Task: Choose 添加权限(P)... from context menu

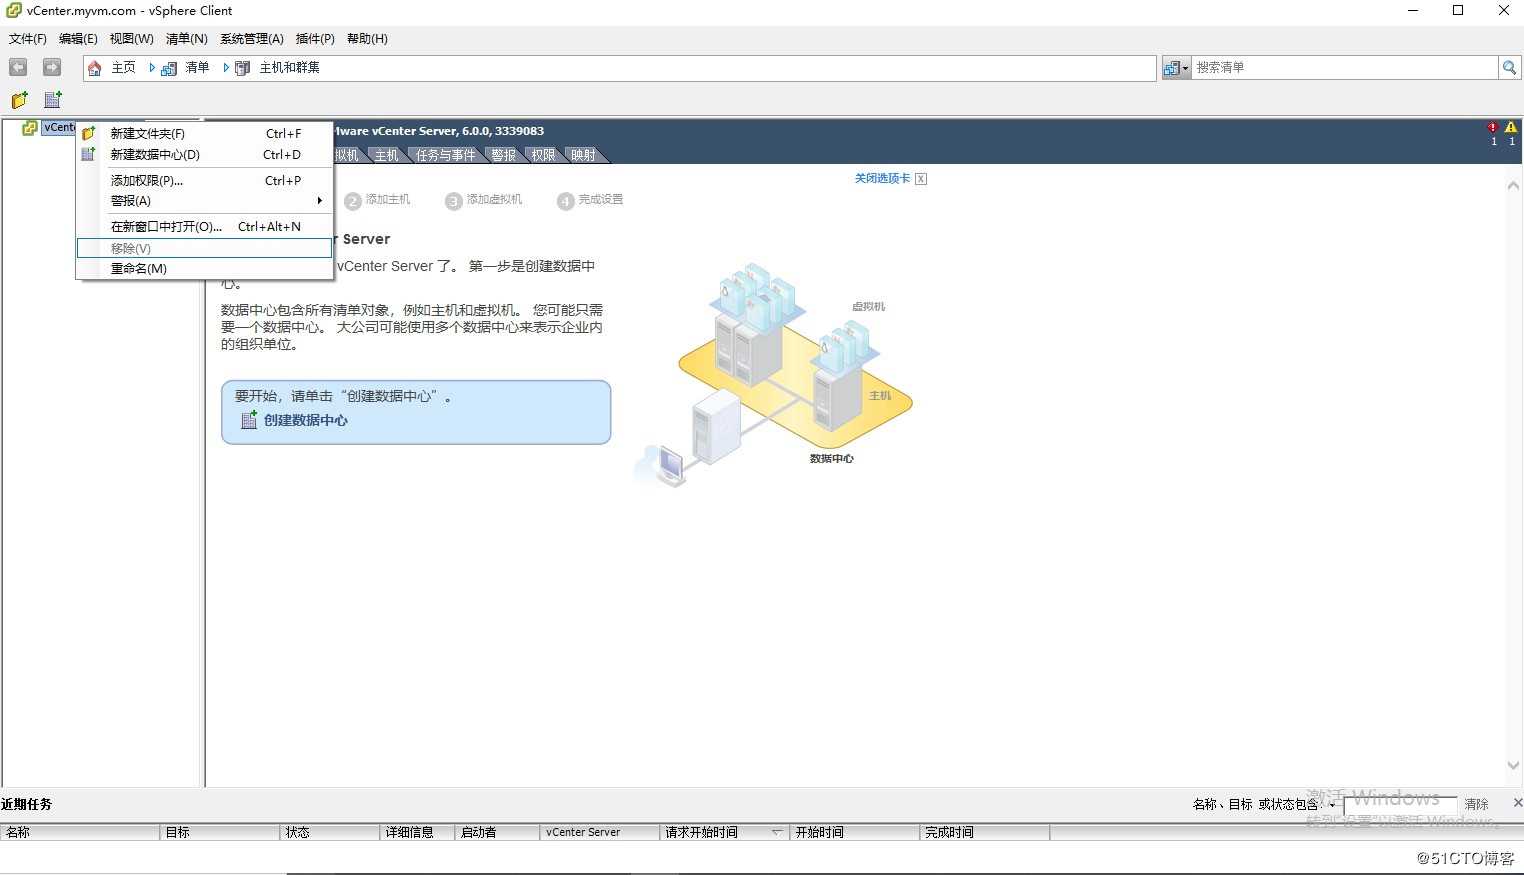Action: [204, 181]
